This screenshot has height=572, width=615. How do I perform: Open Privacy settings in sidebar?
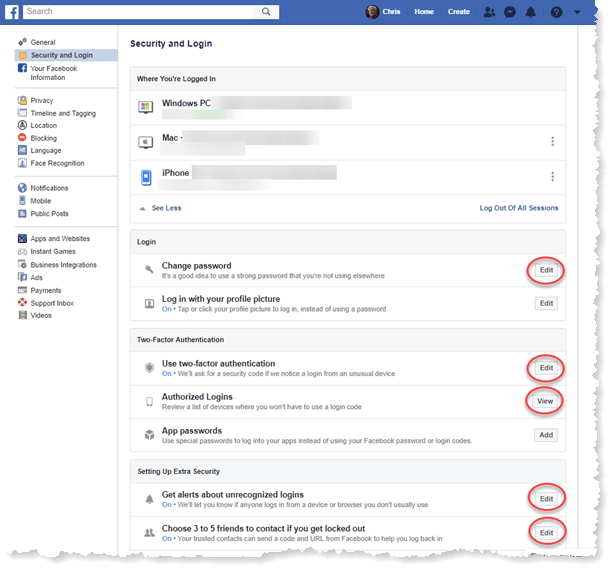point(42,100)
